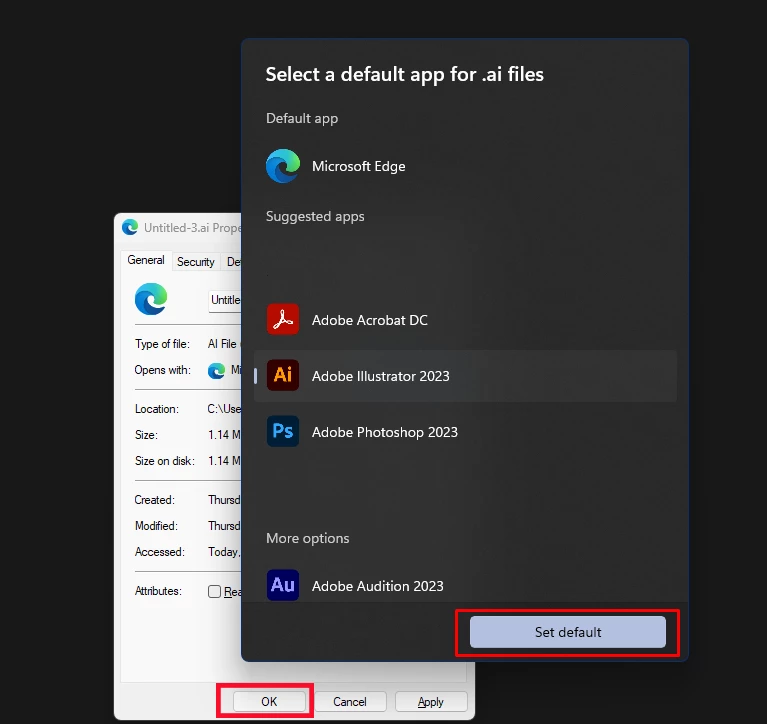Viewport: 767px width, 724px height.
Task: Choose the Adobe Audition 2023 label
Action: tap(378, 586)
